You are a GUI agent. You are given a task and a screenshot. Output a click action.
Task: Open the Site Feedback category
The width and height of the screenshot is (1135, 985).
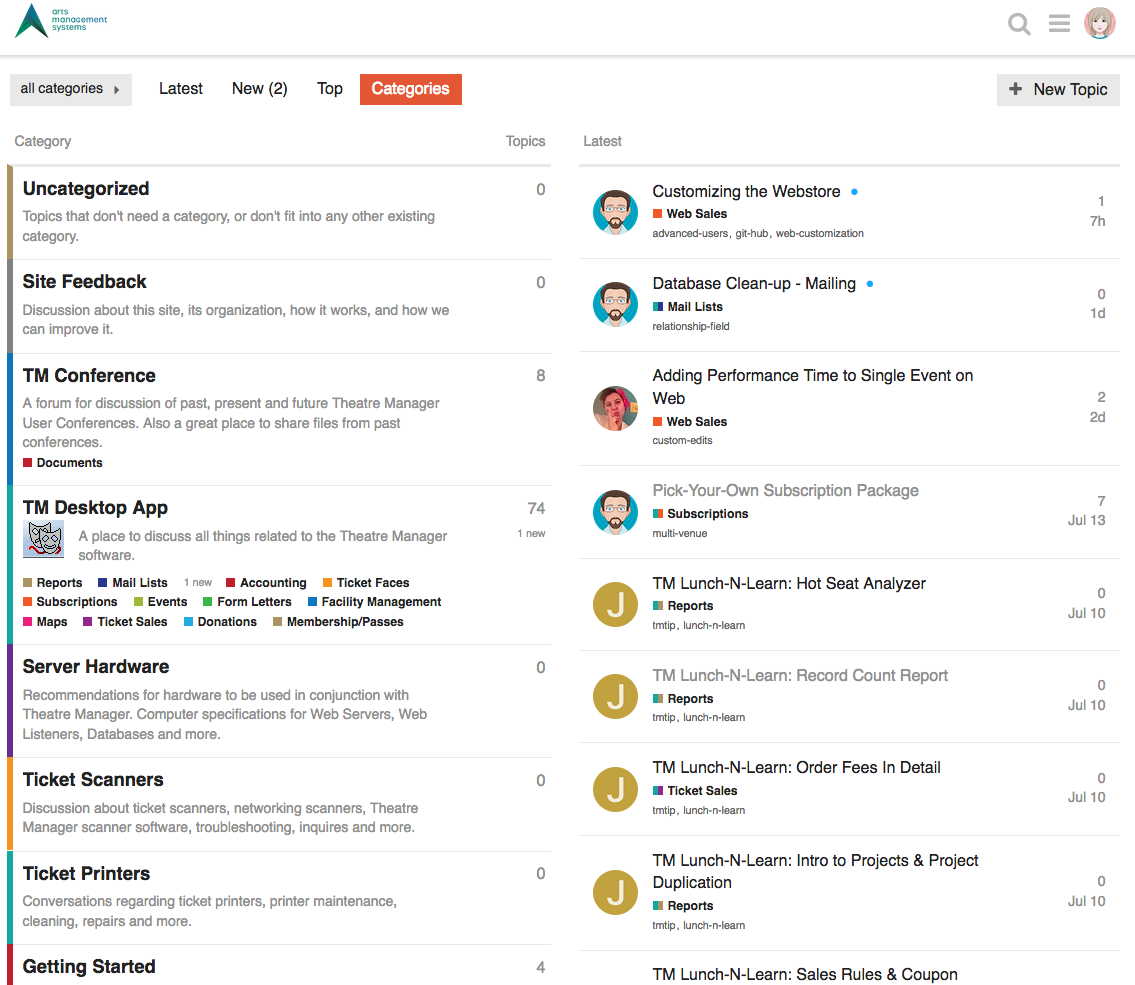click(84, 282)
